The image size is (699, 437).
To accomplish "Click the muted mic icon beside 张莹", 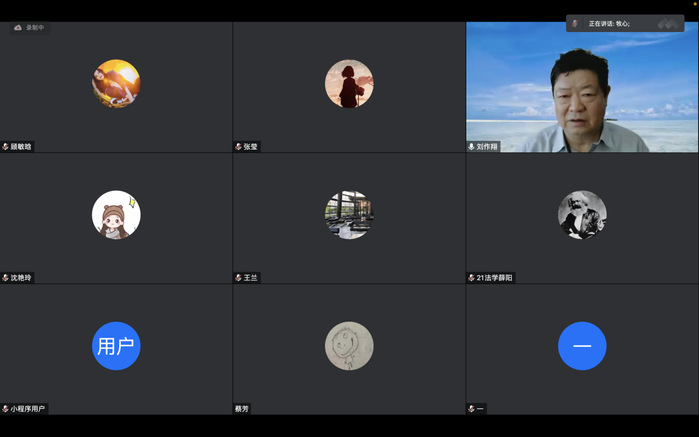I will coord(239,146).
